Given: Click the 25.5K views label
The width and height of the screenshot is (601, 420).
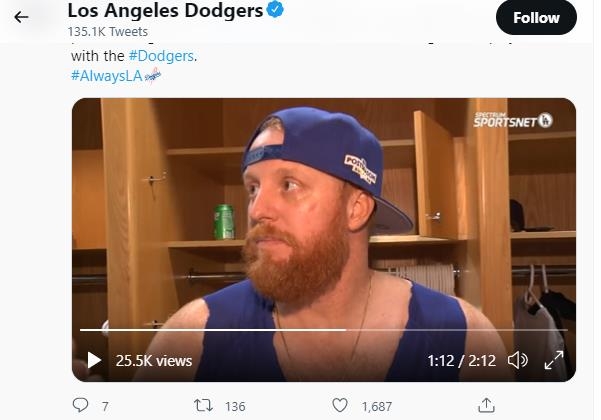Looking at the screenshot, I should [153, 360].
